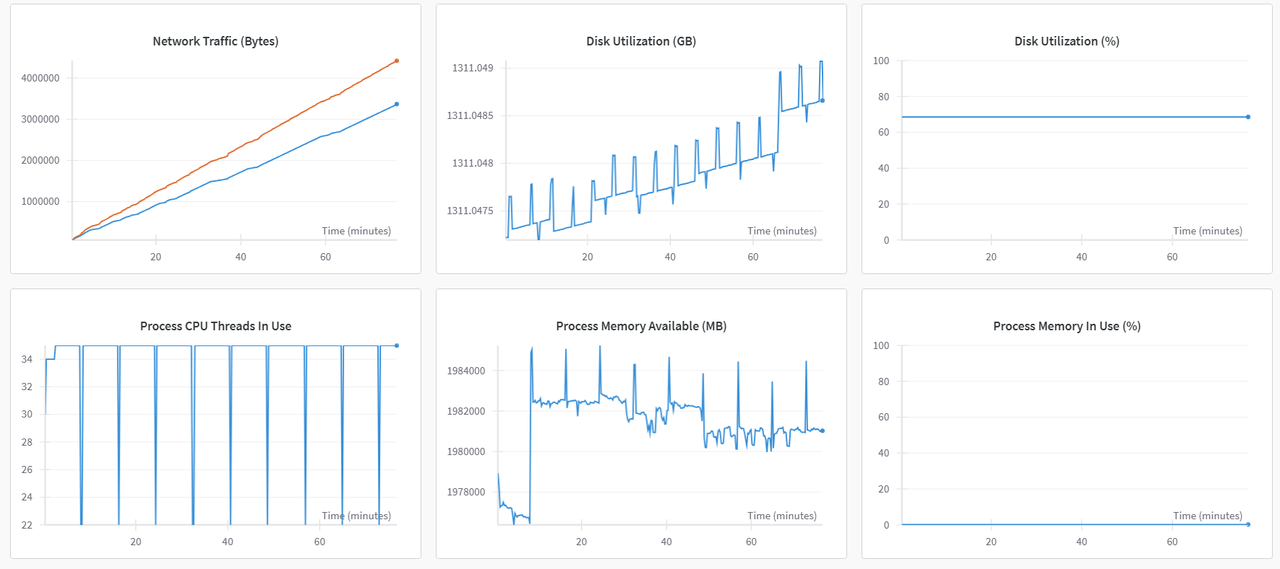Click Time (minutes) label in Process CPU Threads chart
This screenshot has height=569, width=1280.
tap(356, 516)
